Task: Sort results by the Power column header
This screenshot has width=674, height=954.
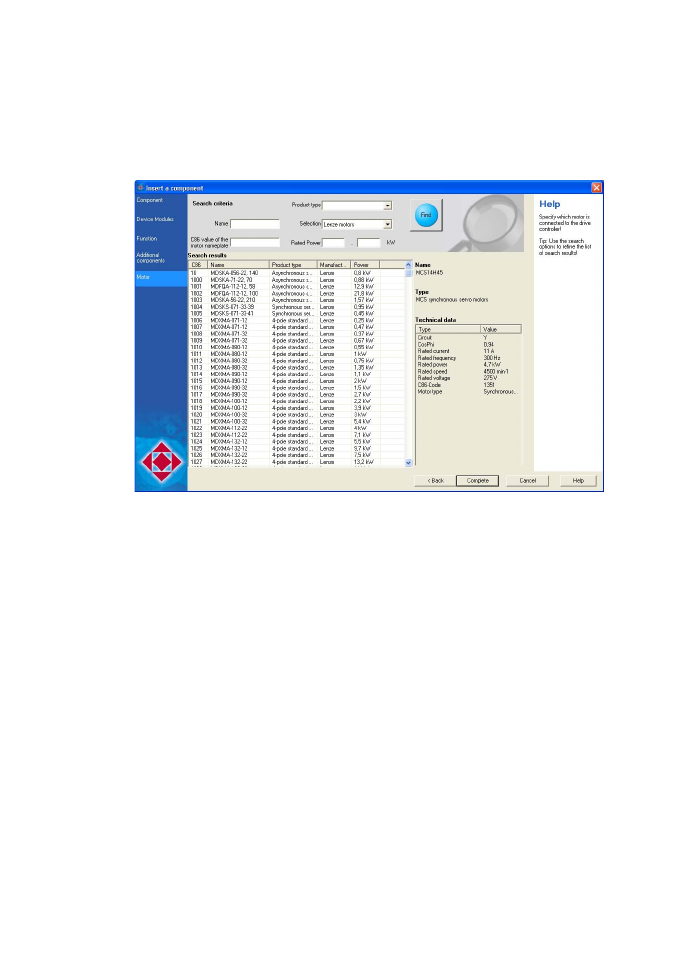Action: tap(365, 265)
